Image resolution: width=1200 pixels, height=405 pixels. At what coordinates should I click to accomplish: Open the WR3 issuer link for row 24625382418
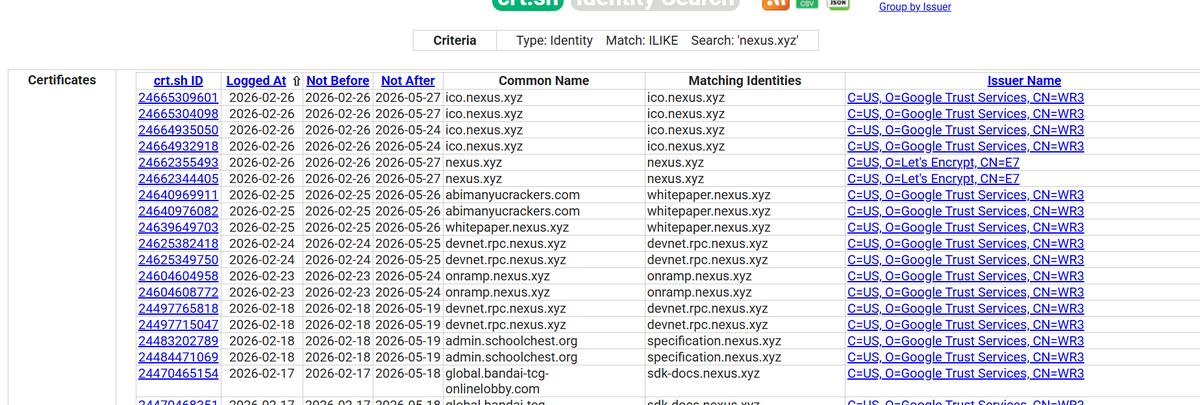965,244
